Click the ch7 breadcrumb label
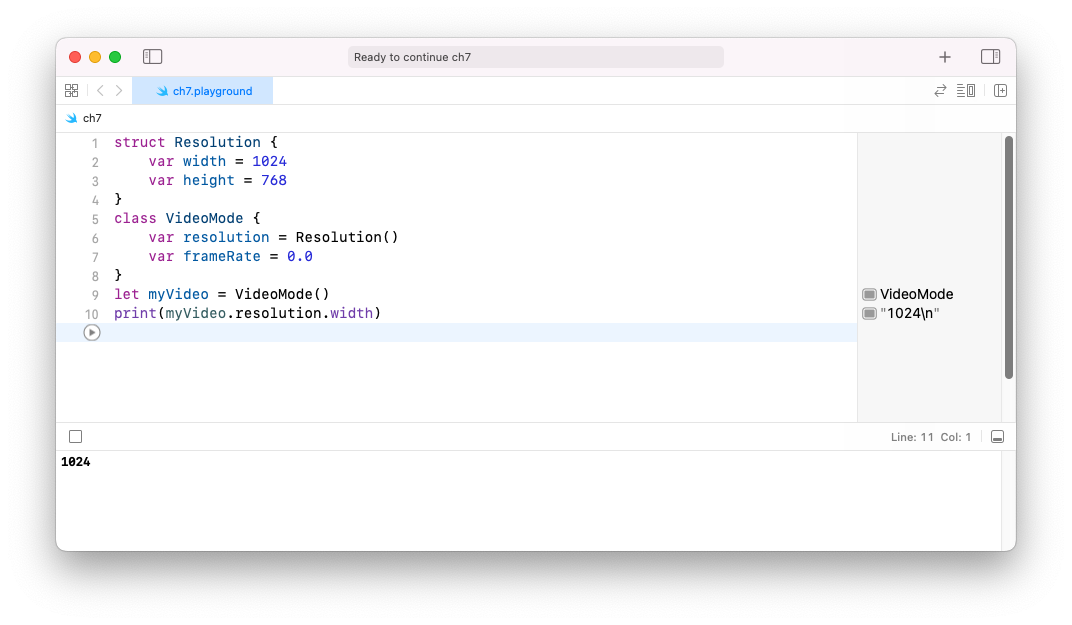This screenshot has width=1072, height=625. [92, 118]
